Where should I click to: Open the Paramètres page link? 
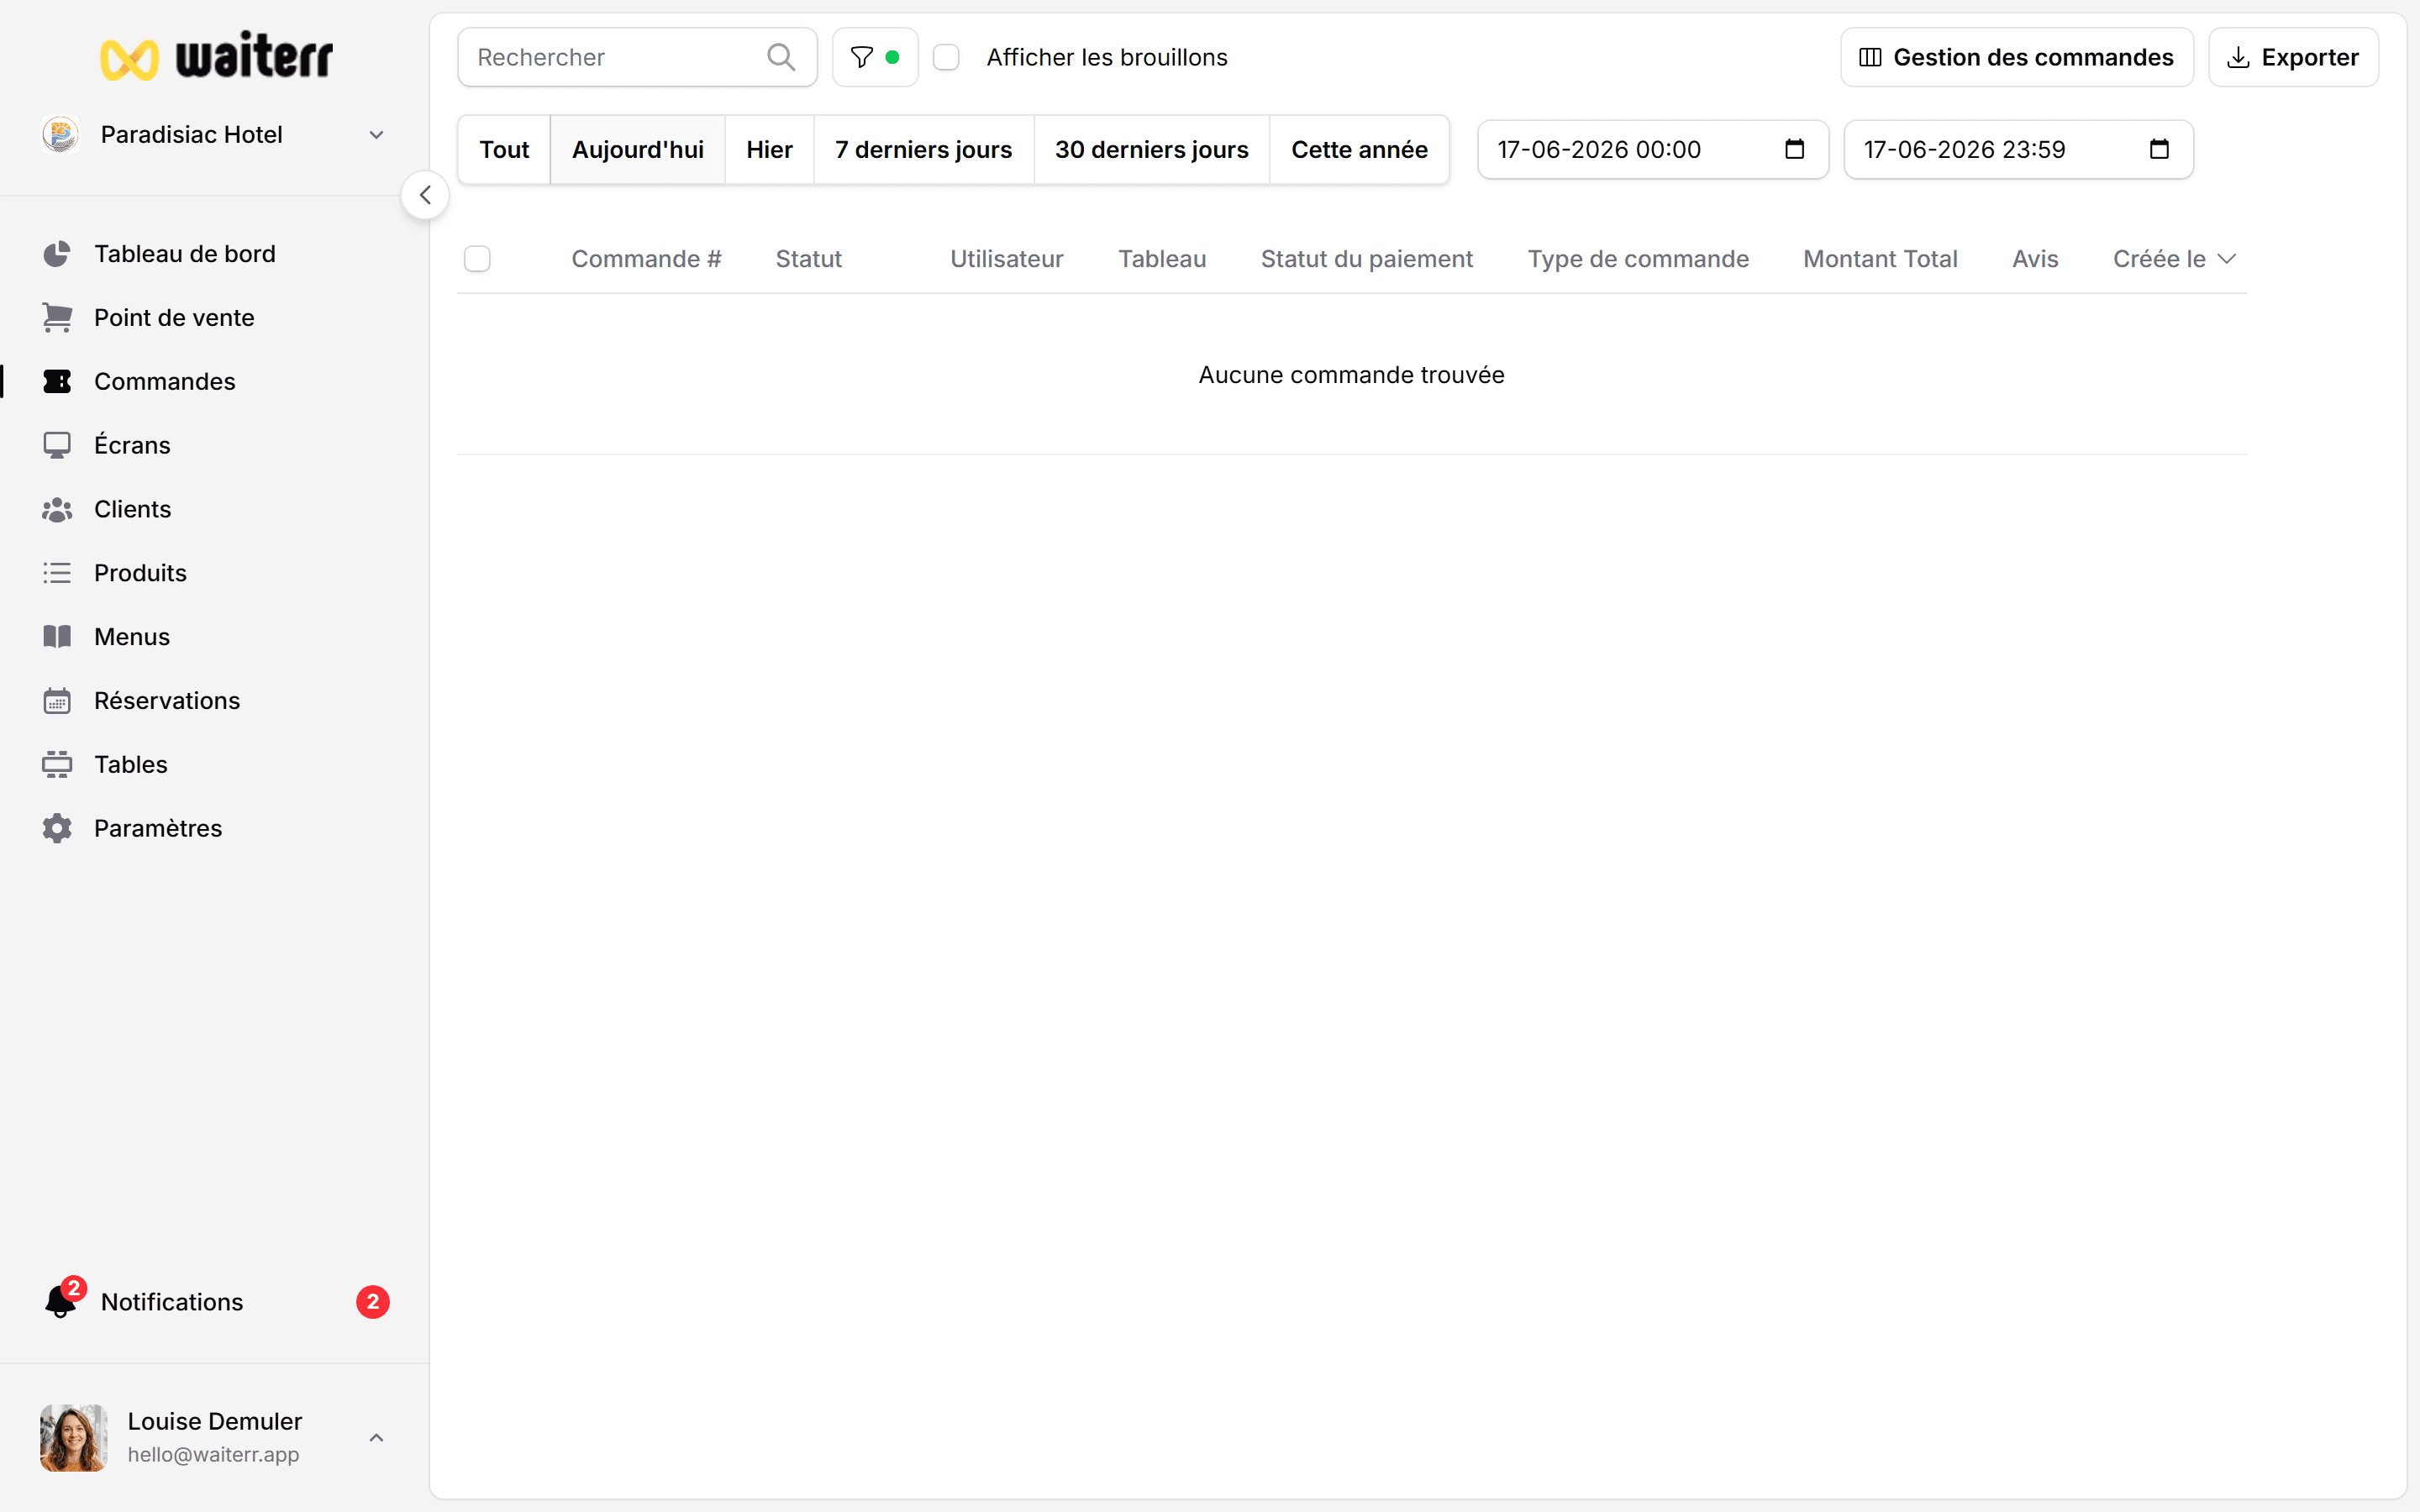pyautogui.click(x=158, y=828)
